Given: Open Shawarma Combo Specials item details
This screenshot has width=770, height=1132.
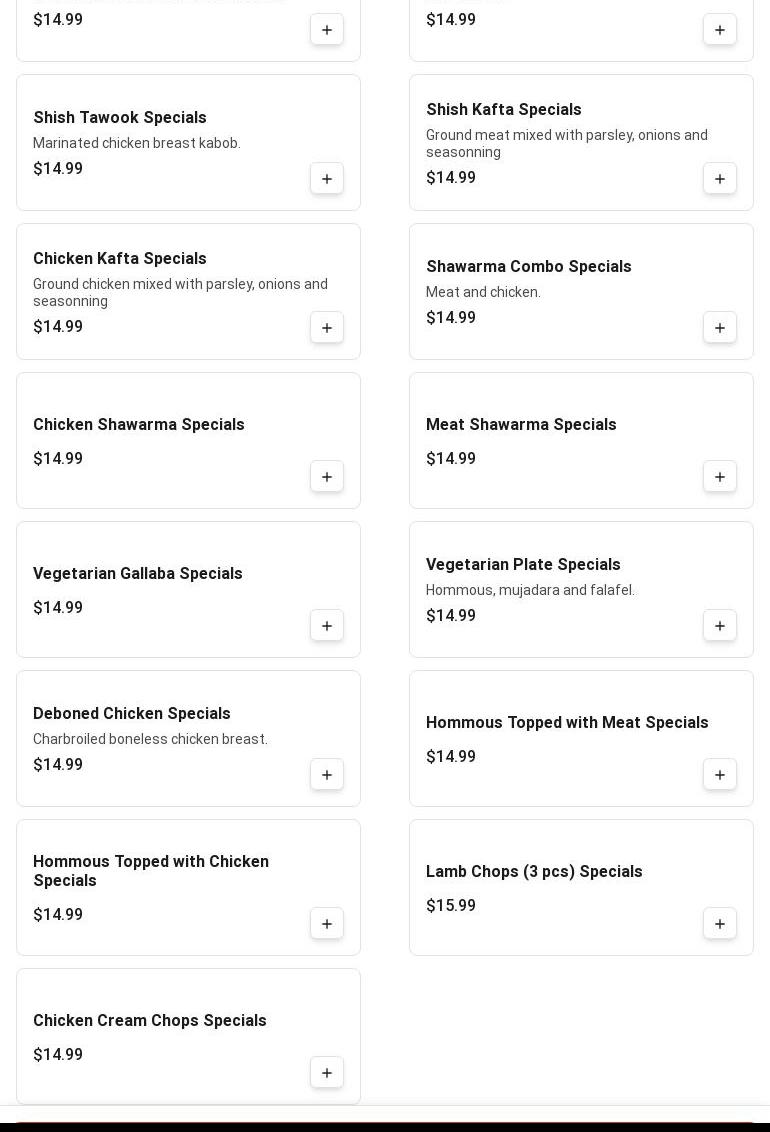Looking at the screenshot, I should tap(528, 267).
